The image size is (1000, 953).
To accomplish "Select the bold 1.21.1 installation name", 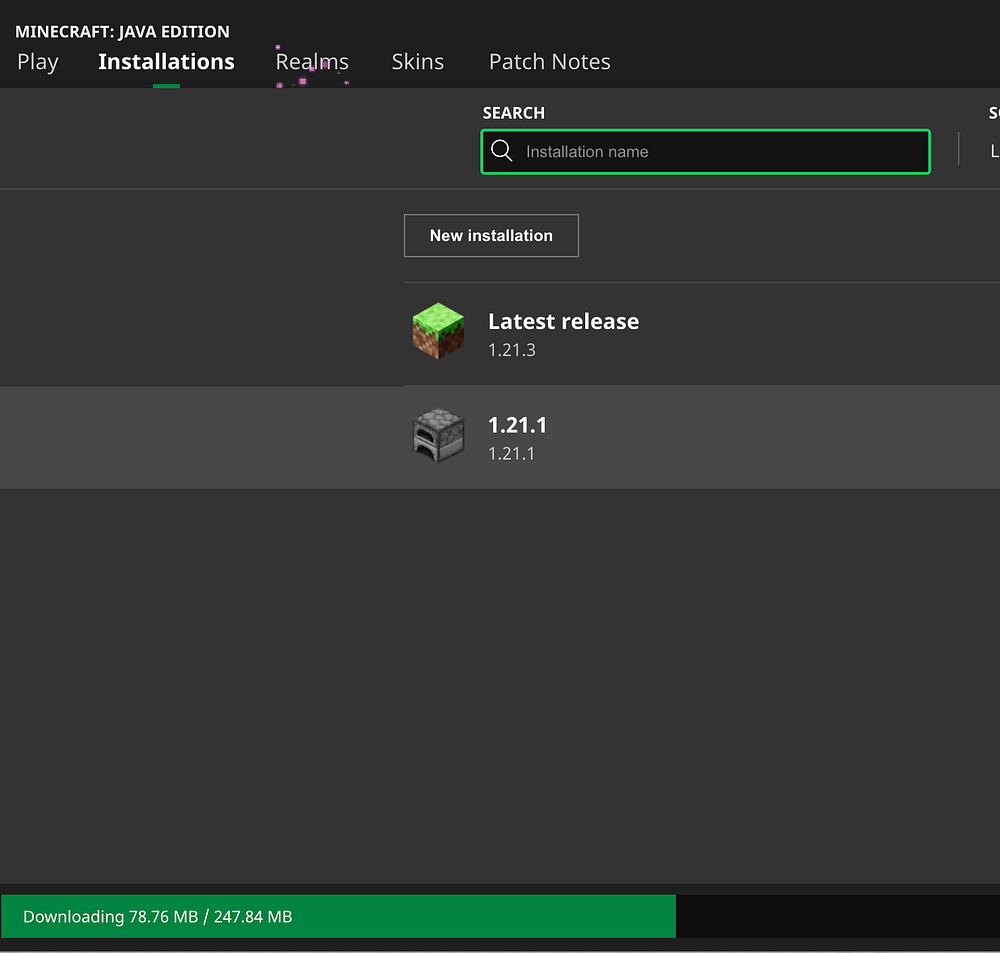I will point(517,425).
